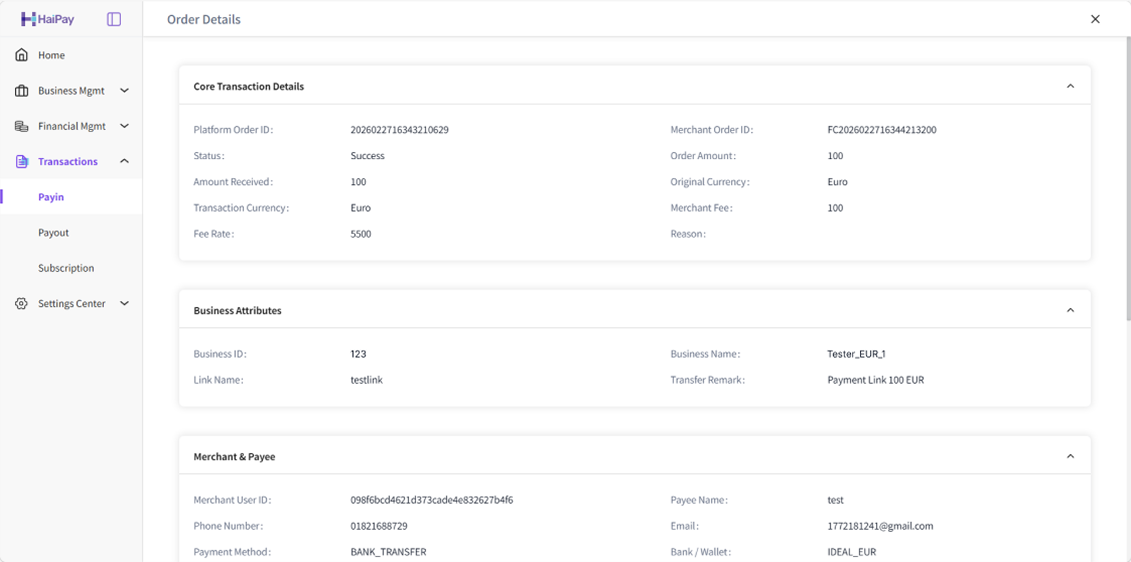The width and height of the screenshot is (1131, 562).
Task: Collapse the Merchant & Payee section
Action: [1070, 456]
